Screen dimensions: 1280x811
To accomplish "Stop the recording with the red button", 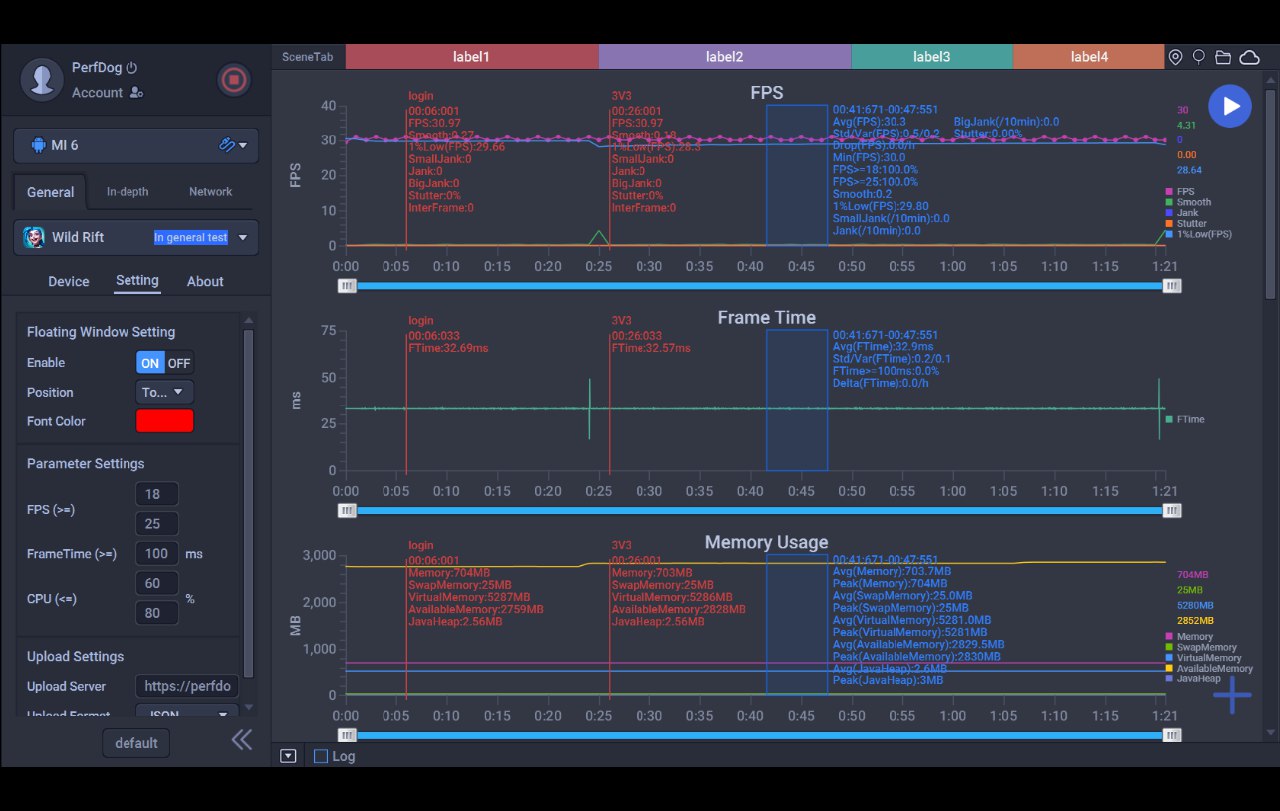I will click(234, 80).
